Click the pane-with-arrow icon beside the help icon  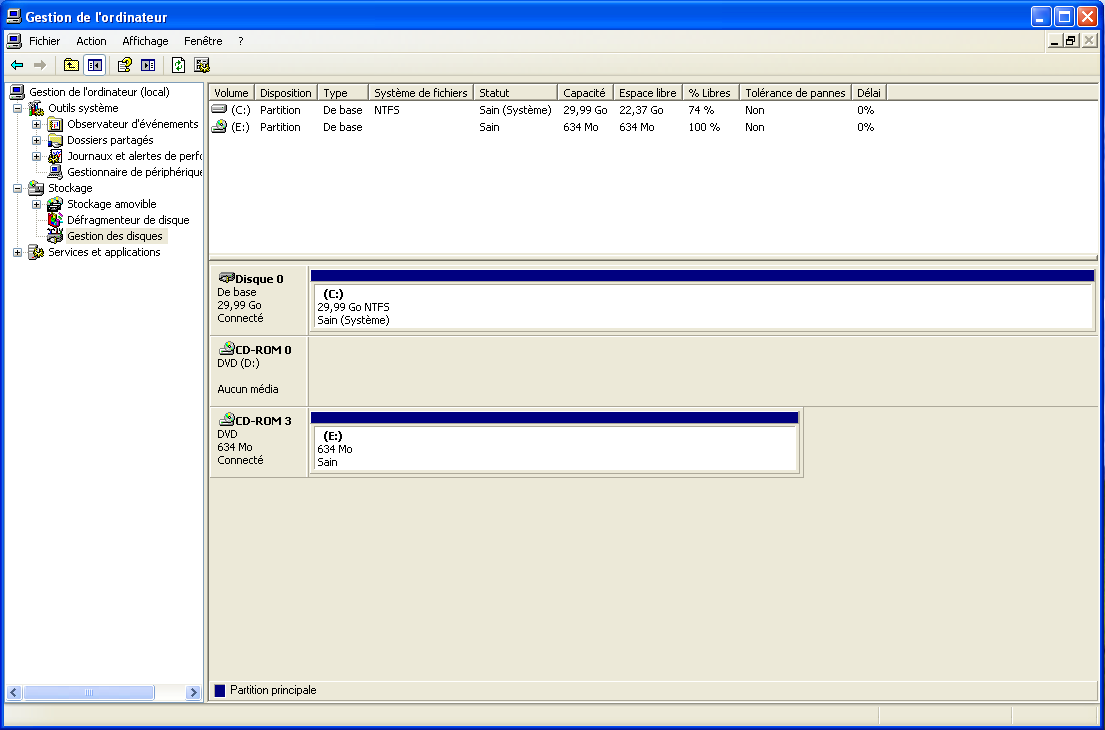click(x=148, y=66)
